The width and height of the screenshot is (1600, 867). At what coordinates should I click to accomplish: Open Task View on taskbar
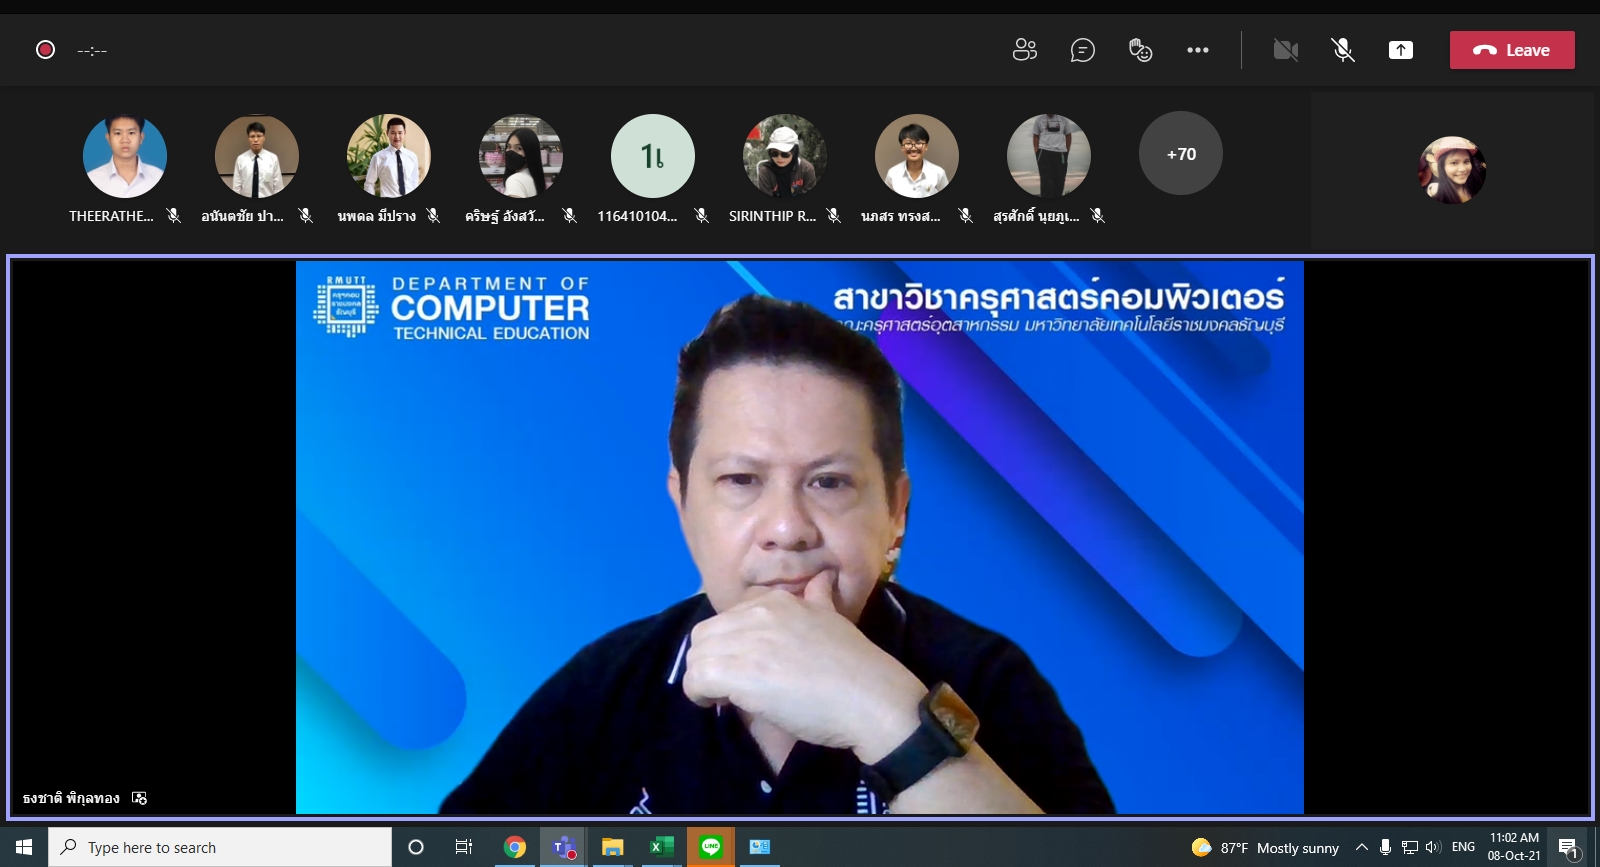(464, 847)
